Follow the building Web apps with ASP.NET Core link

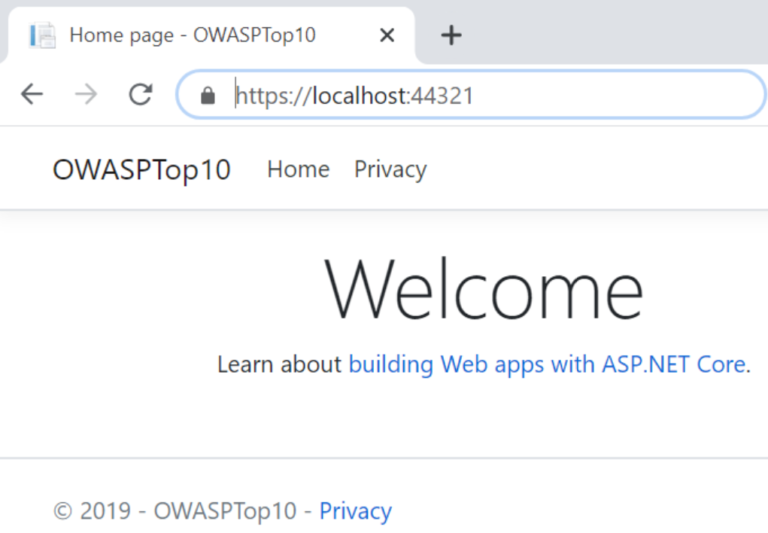(x=546, y=364)
